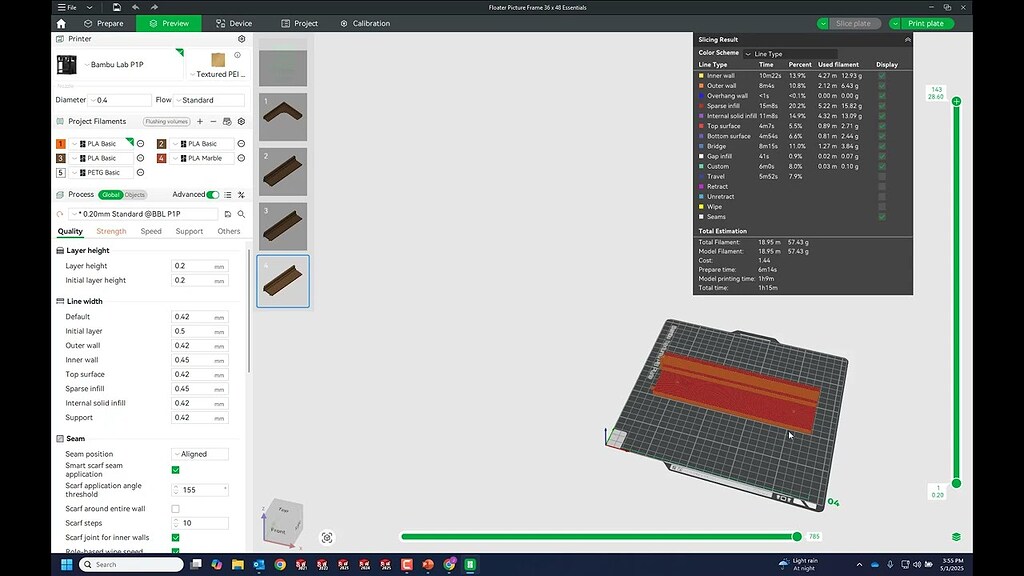This screenshot has height=576, width=1024.
Task: Show bed plate type info icon
Action: tap(238, 56)
